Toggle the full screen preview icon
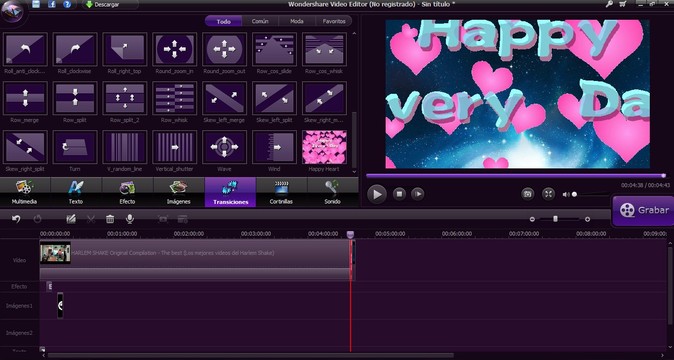Image resolution: width=674 pixels, height=360 pixels. (x=548, y=194)
